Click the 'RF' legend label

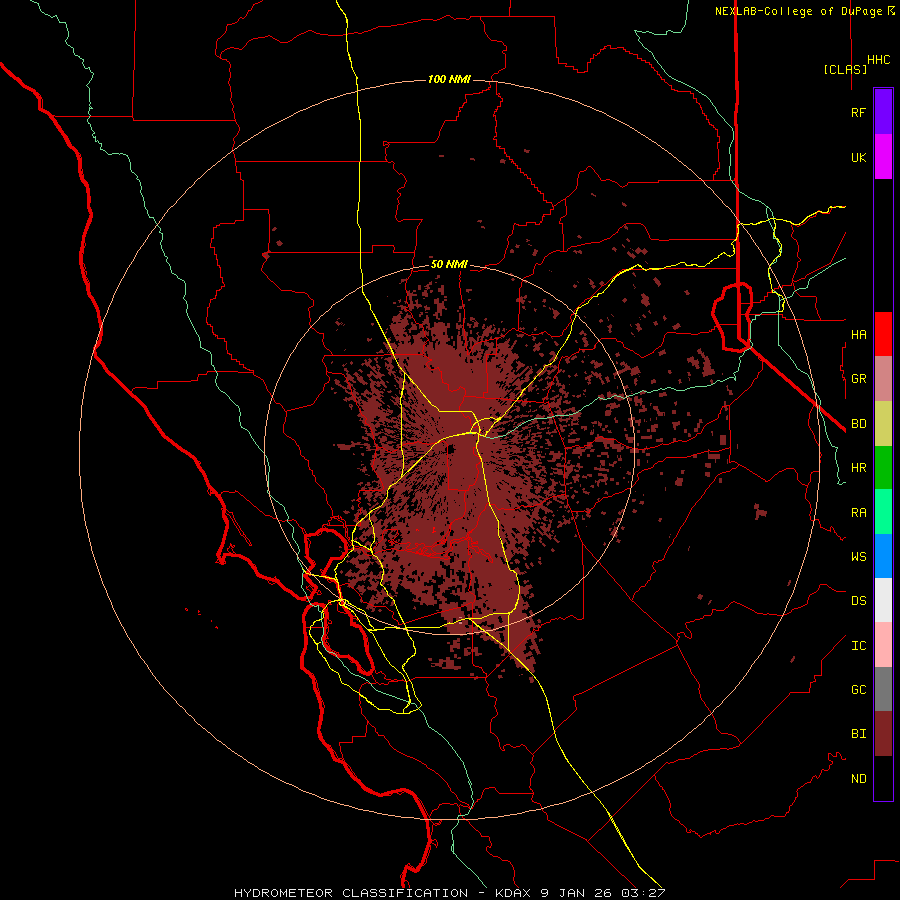tap(858, 112)
